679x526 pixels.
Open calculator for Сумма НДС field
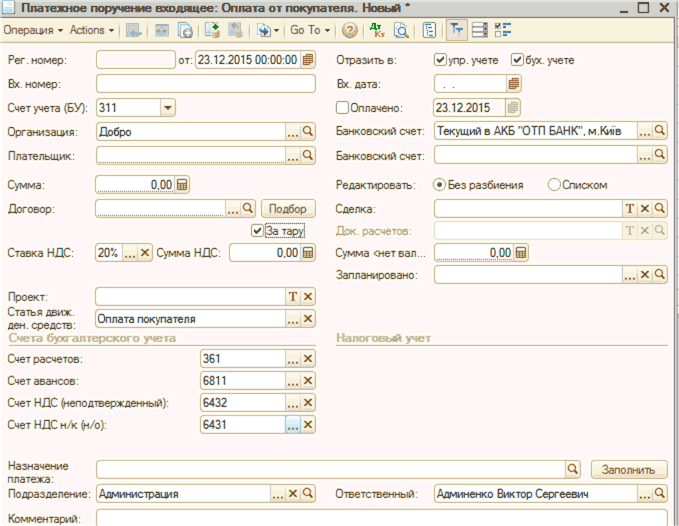coord(308,253)
